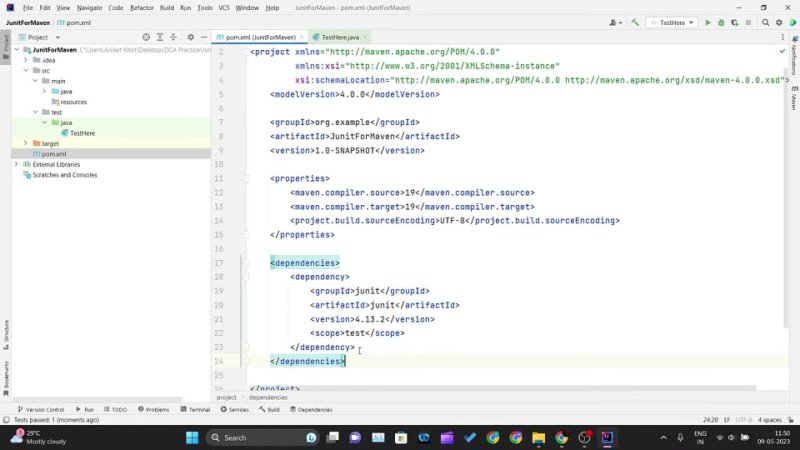Close the pom.xml editor tab
This screenshot has width=800, height=450.
[x=302, y=37]
